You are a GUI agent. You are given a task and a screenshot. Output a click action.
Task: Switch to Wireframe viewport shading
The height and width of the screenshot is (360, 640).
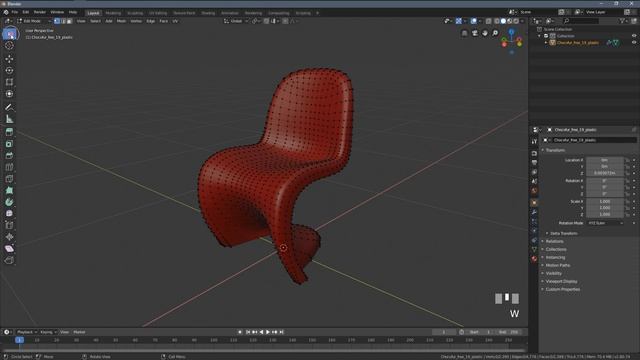click(x=497, y=21)
